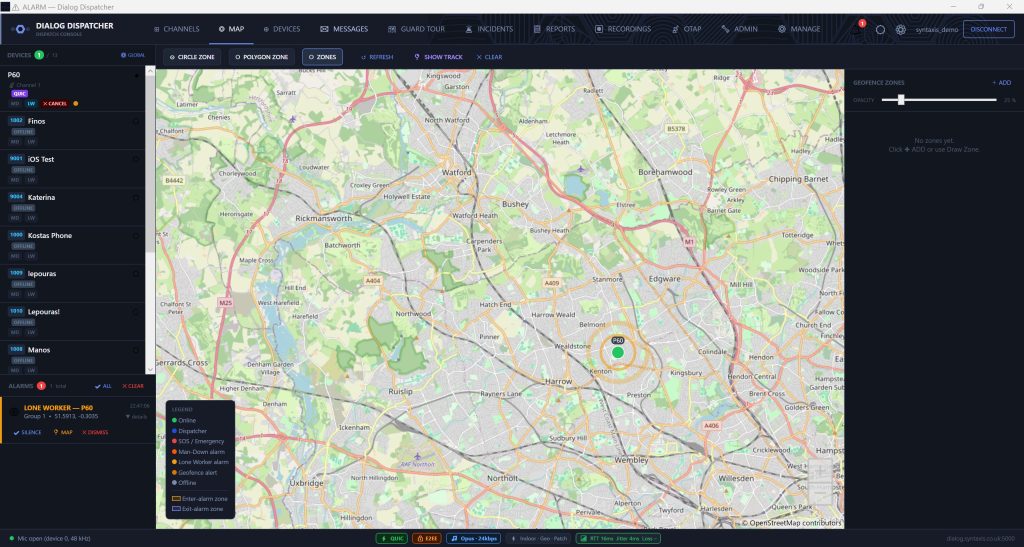
Task: Click SILENCE on the Lone Worker alarm
Action: coord(27,432)
